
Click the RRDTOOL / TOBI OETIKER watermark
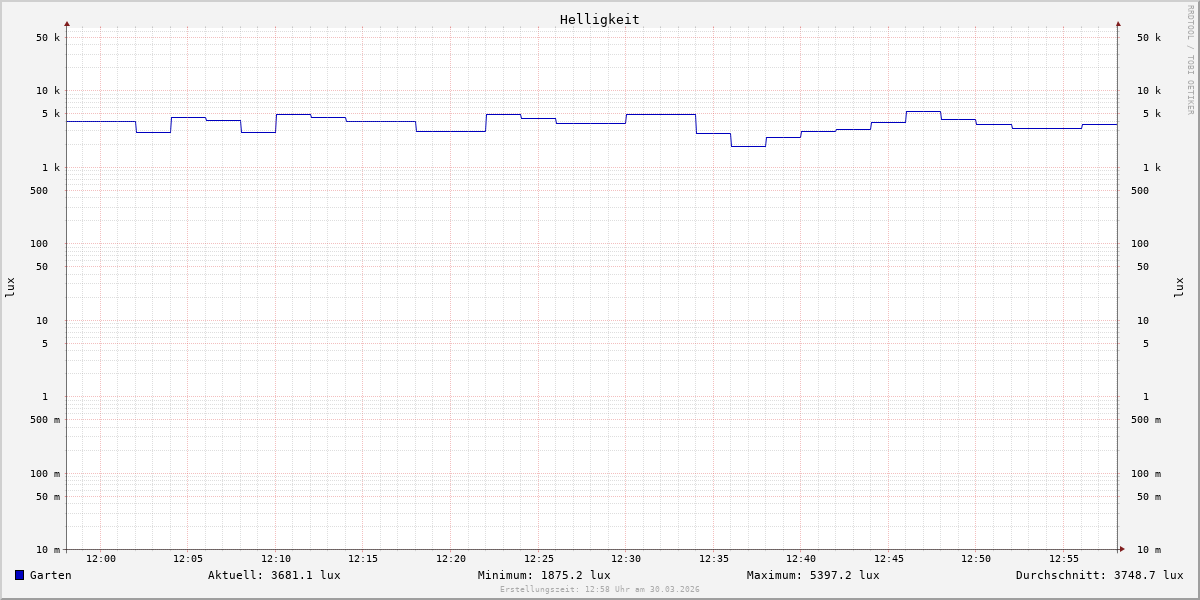[1190, 60]
